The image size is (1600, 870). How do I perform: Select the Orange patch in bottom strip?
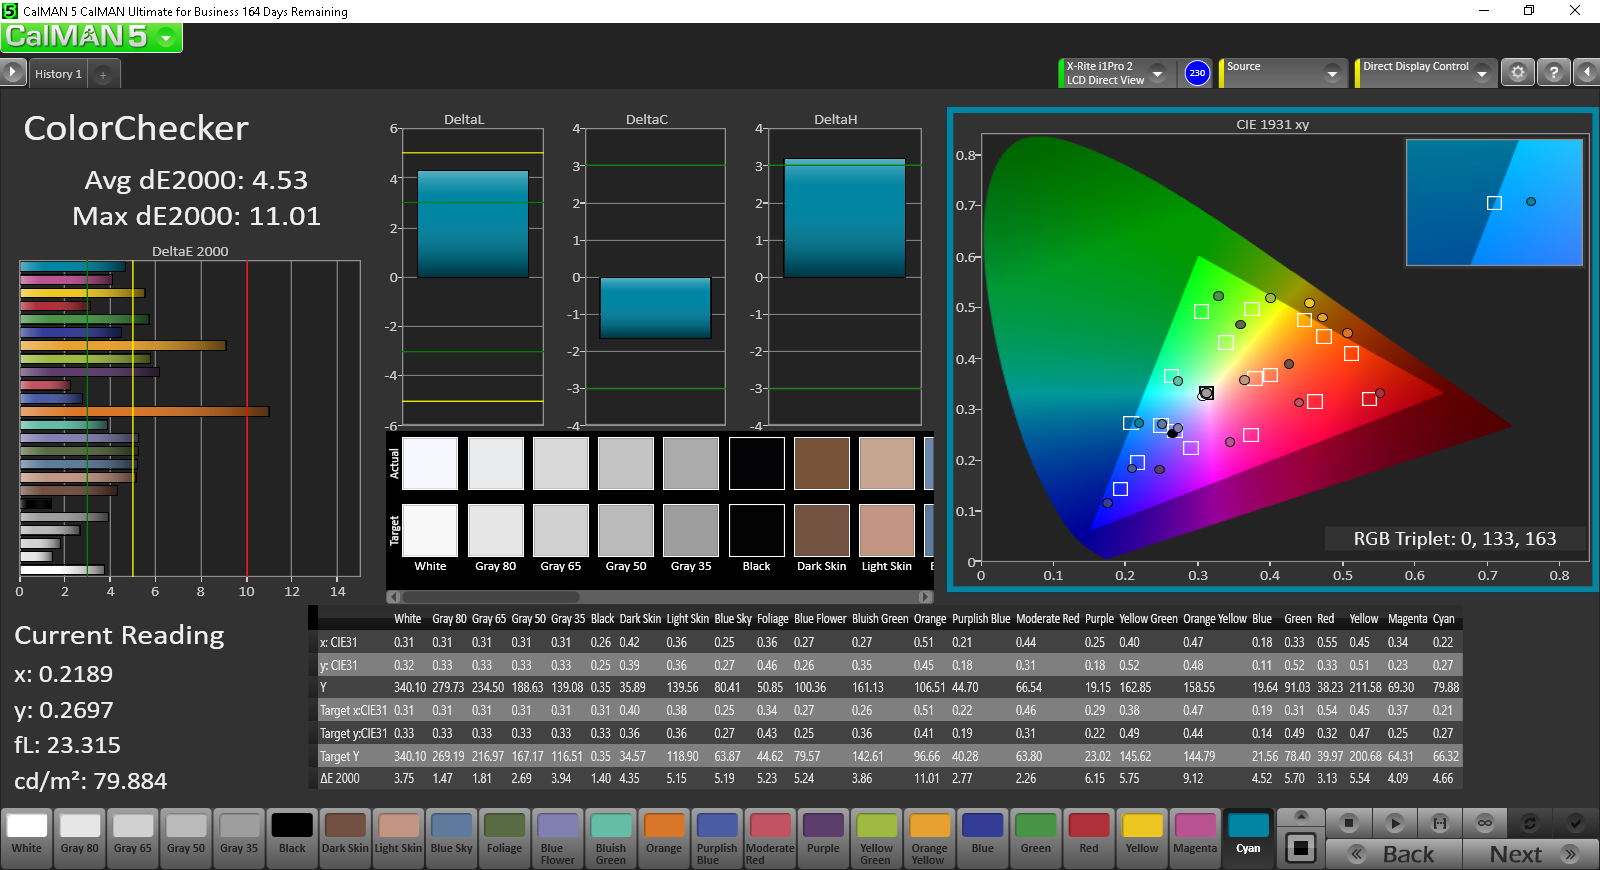point(664,837)
